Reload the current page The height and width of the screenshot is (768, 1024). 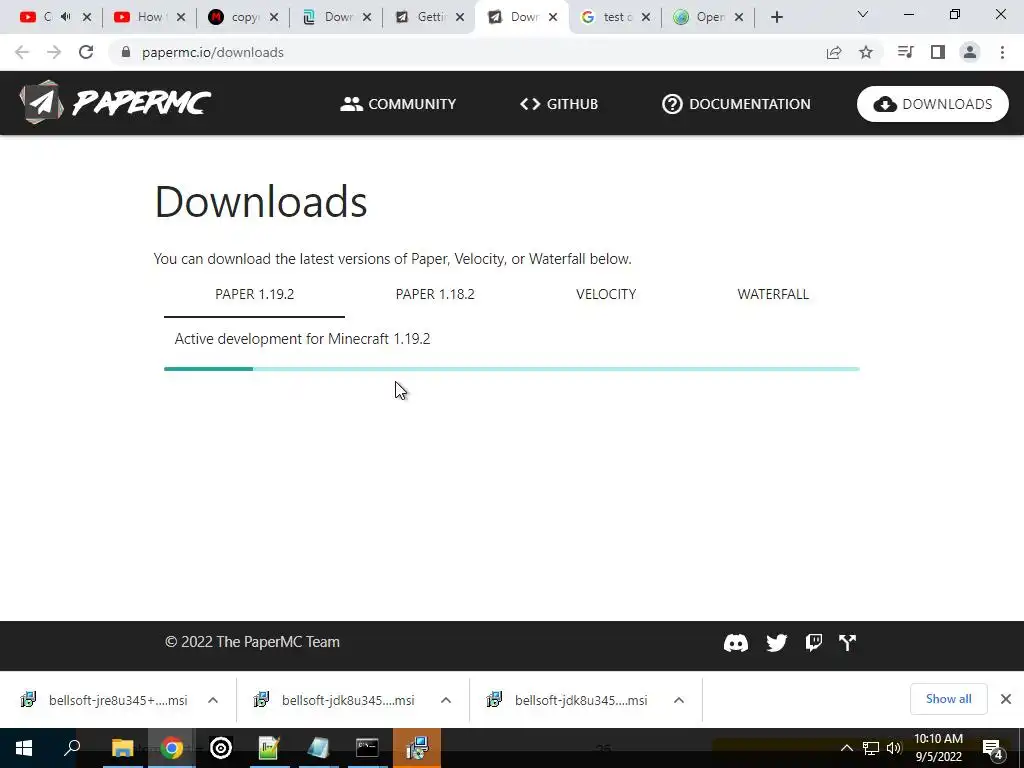coord(86,52)
